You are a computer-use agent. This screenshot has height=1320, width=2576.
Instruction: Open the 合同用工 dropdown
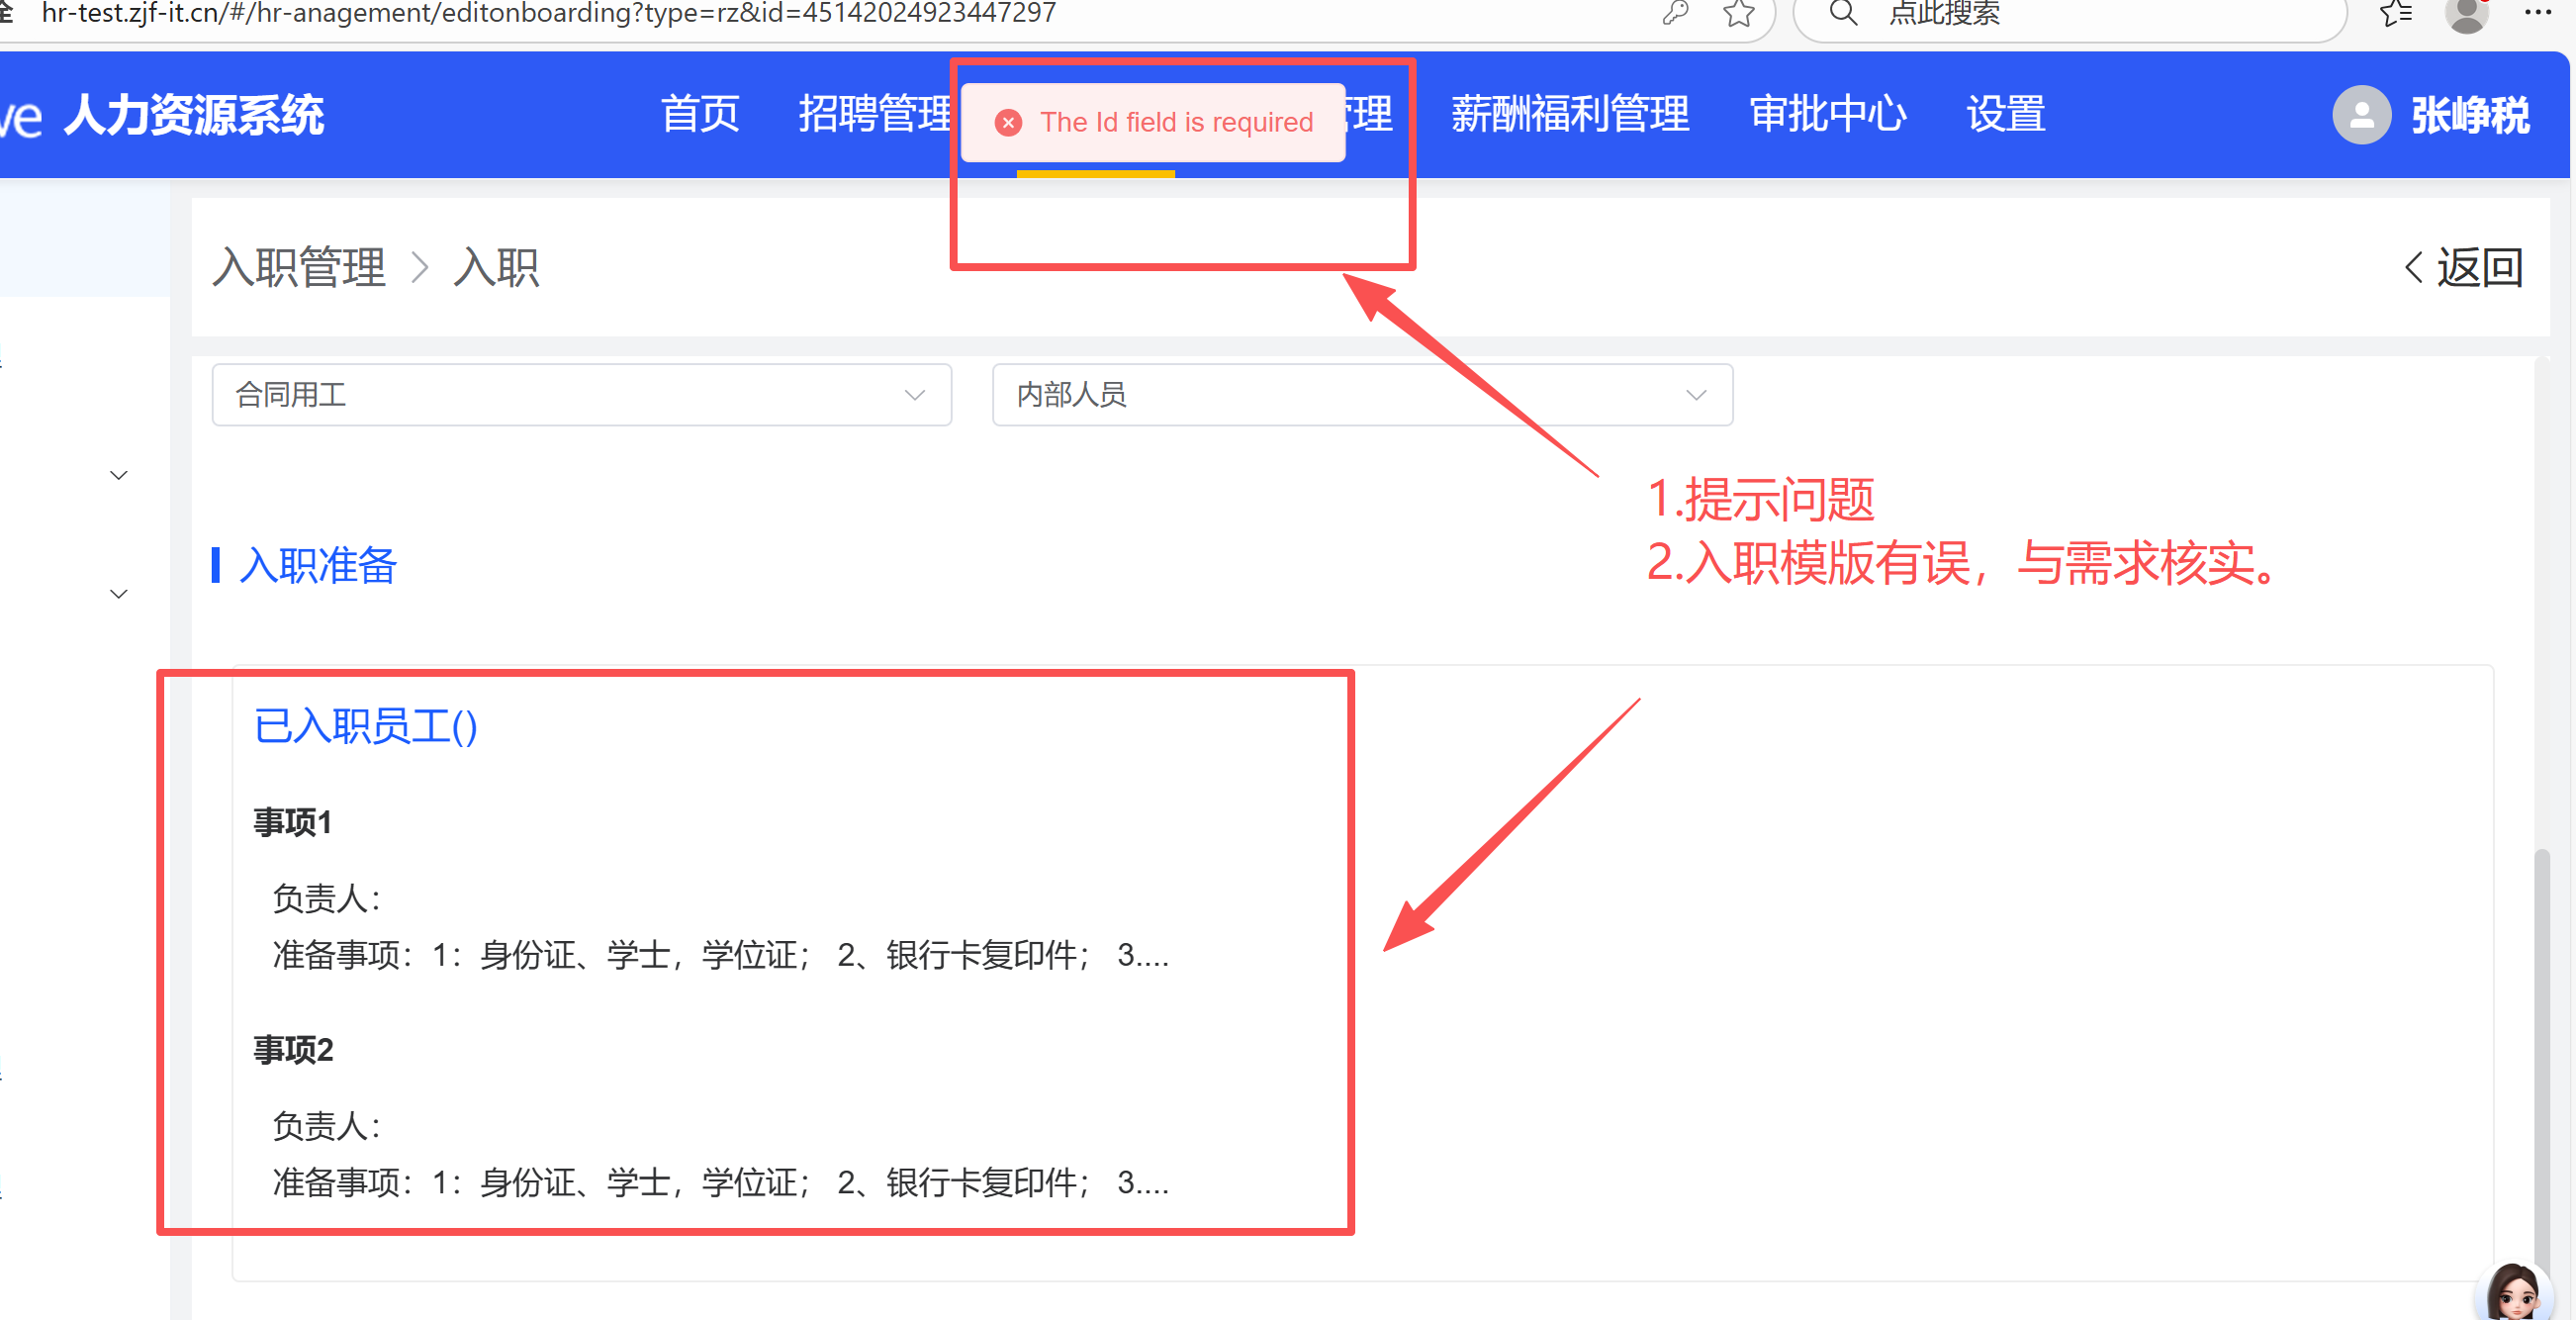tap(581, 395)
